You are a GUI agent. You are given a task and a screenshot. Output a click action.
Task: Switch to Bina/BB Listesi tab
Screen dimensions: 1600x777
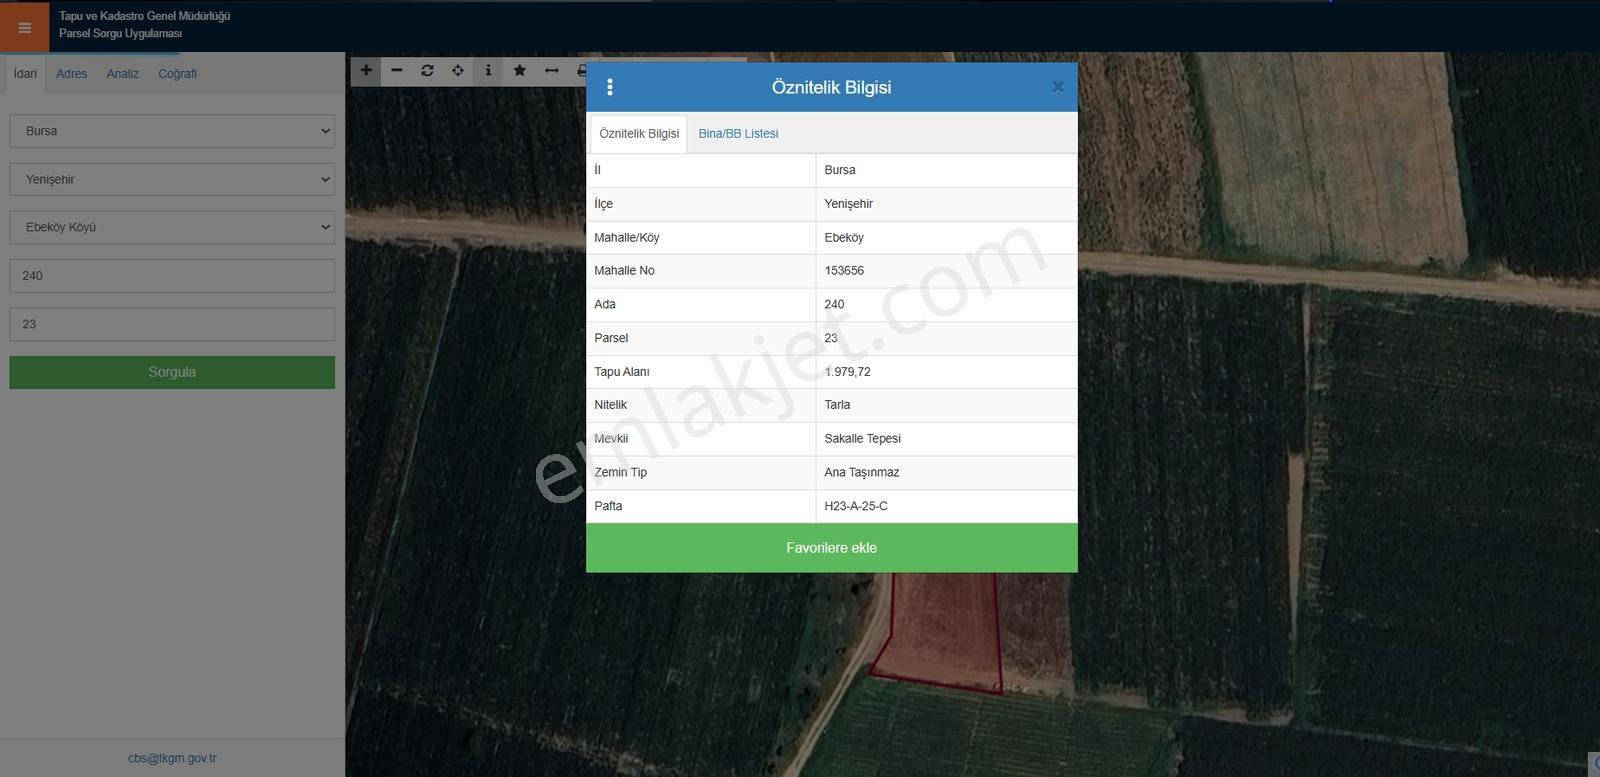[738, 133]
